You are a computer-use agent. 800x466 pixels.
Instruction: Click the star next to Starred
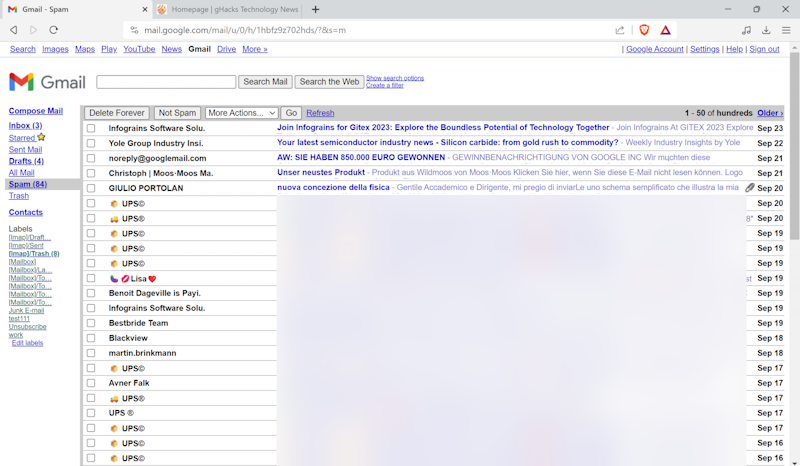click(x=41, y=137)
